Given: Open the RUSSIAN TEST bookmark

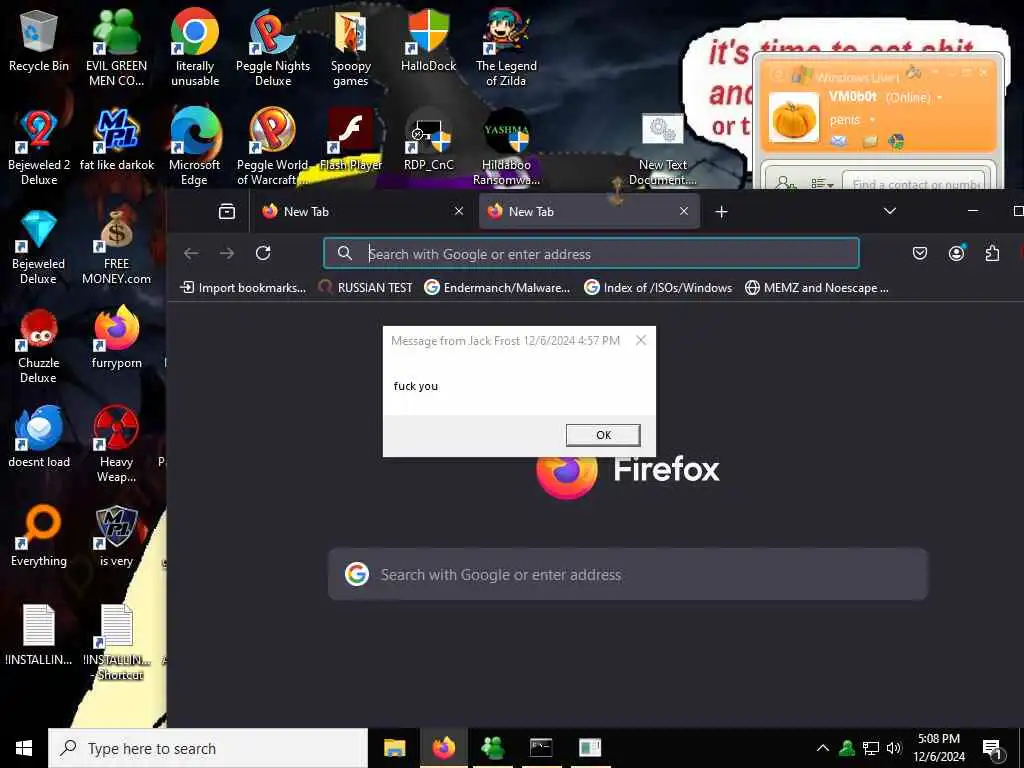Looking at the screenshot, I should [x=365, y=287].
